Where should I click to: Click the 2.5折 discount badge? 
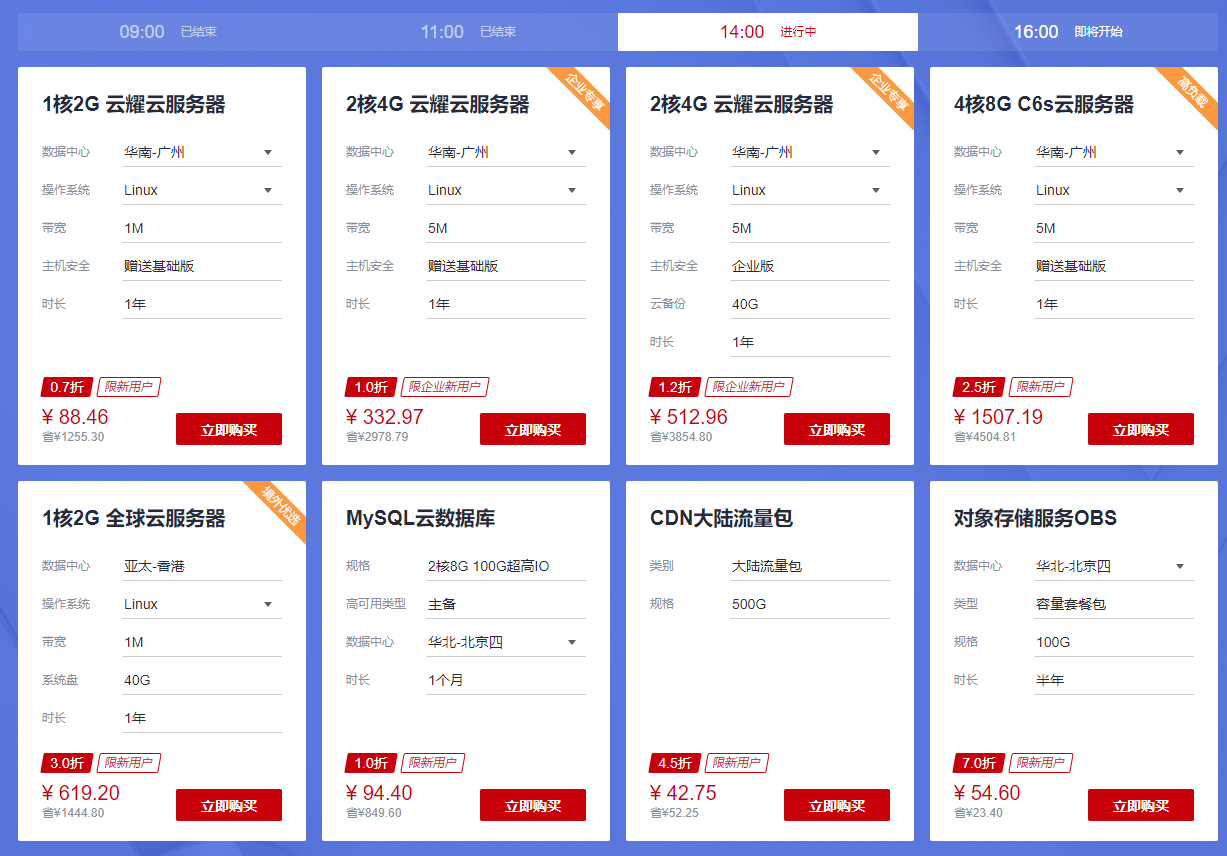(979, 387)
